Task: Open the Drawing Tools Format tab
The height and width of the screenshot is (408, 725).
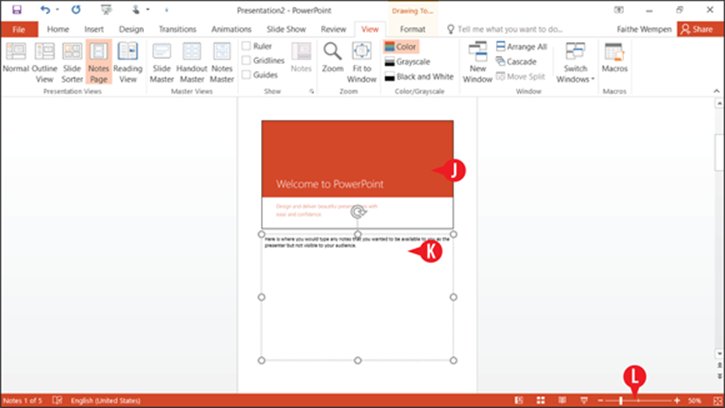Action: 412,29
